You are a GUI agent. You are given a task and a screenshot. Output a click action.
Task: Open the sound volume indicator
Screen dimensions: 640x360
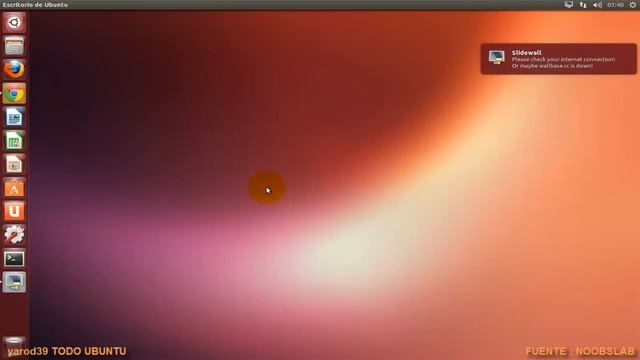(x=597, y=5)
